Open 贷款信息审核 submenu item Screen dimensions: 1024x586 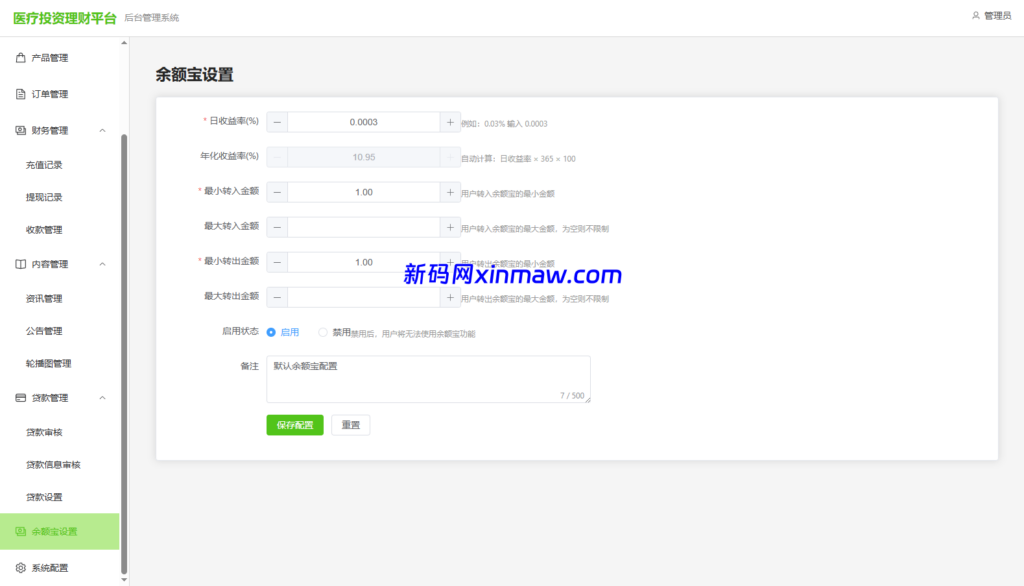point(59,465)
